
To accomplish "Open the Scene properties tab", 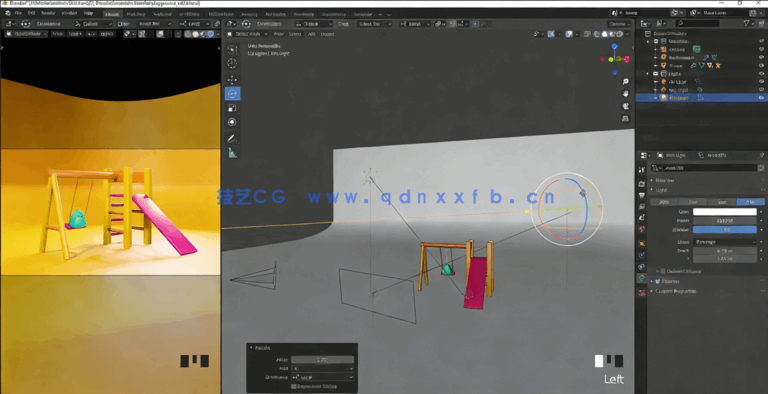I will (642, 218).
